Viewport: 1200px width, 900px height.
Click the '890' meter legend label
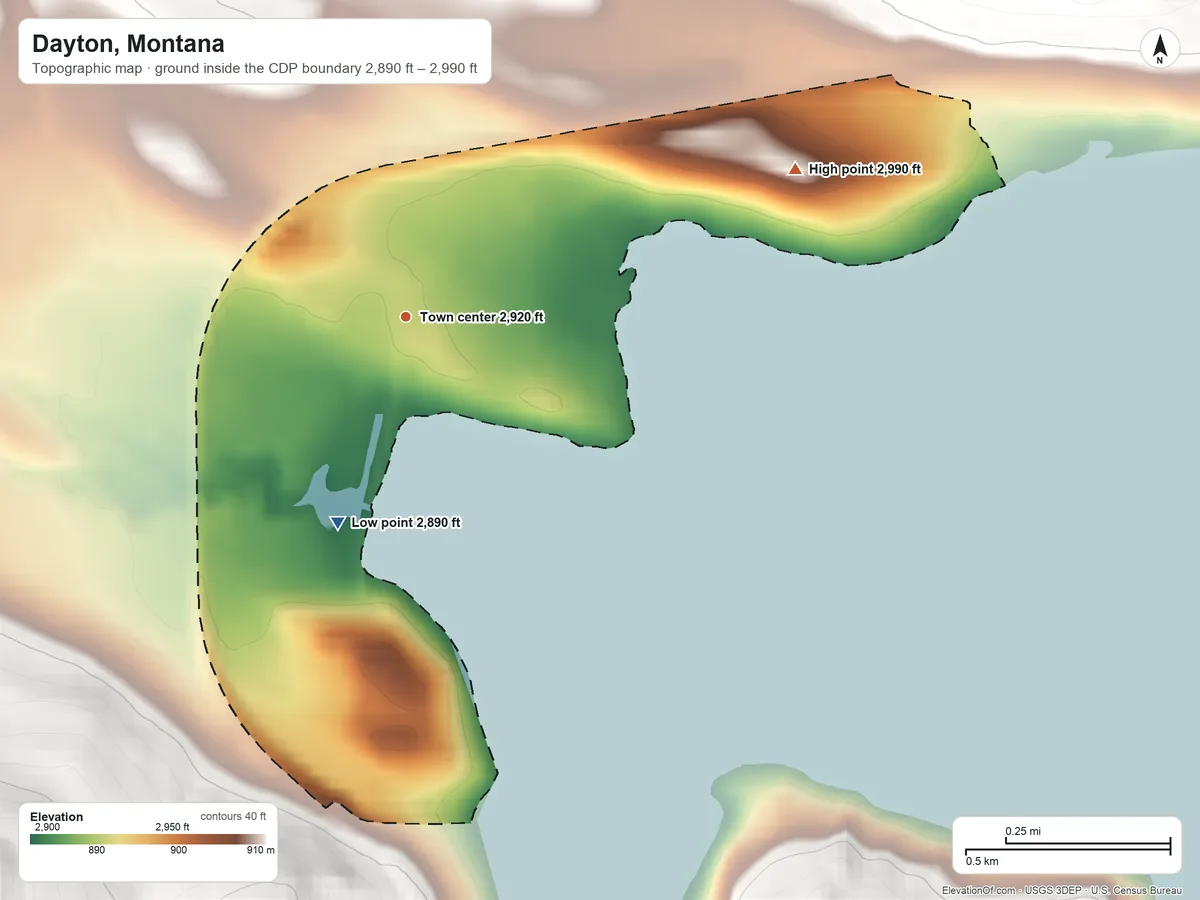(x=97, y=851)
